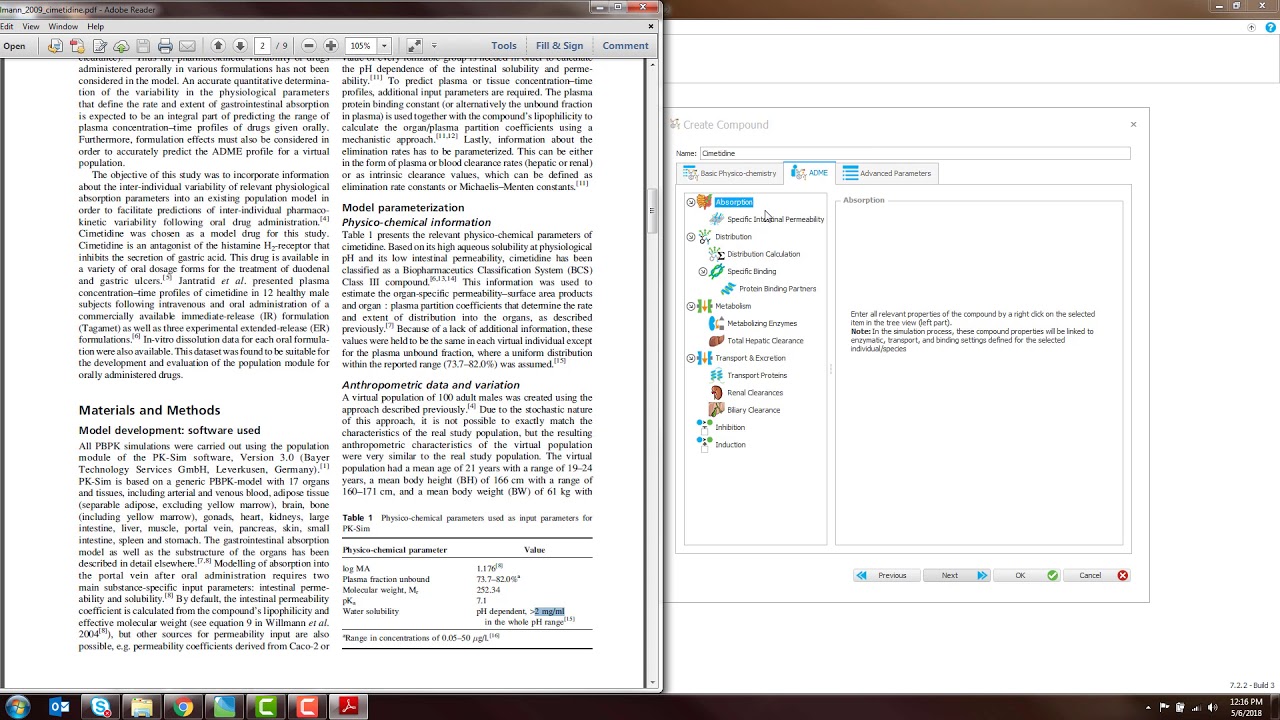This screenshot has height=720, width=1280.
Task: Open File Explorer from the taskbar
Action: coord(142,707)
